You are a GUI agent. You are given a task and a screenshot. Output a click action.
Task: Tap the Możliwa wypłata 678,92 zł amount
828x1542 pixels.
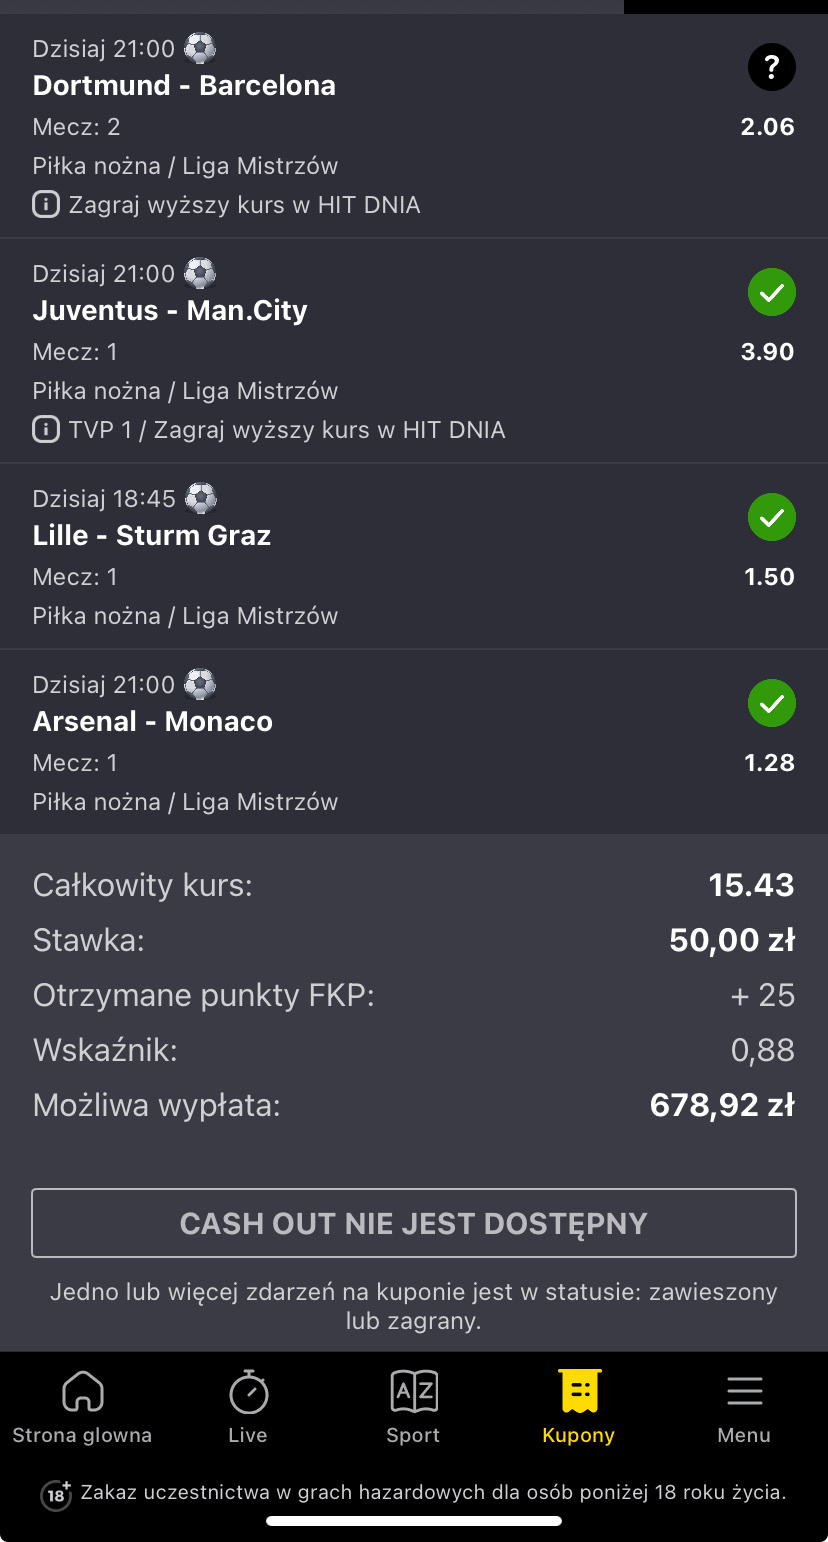click(x=722, y=1105)
